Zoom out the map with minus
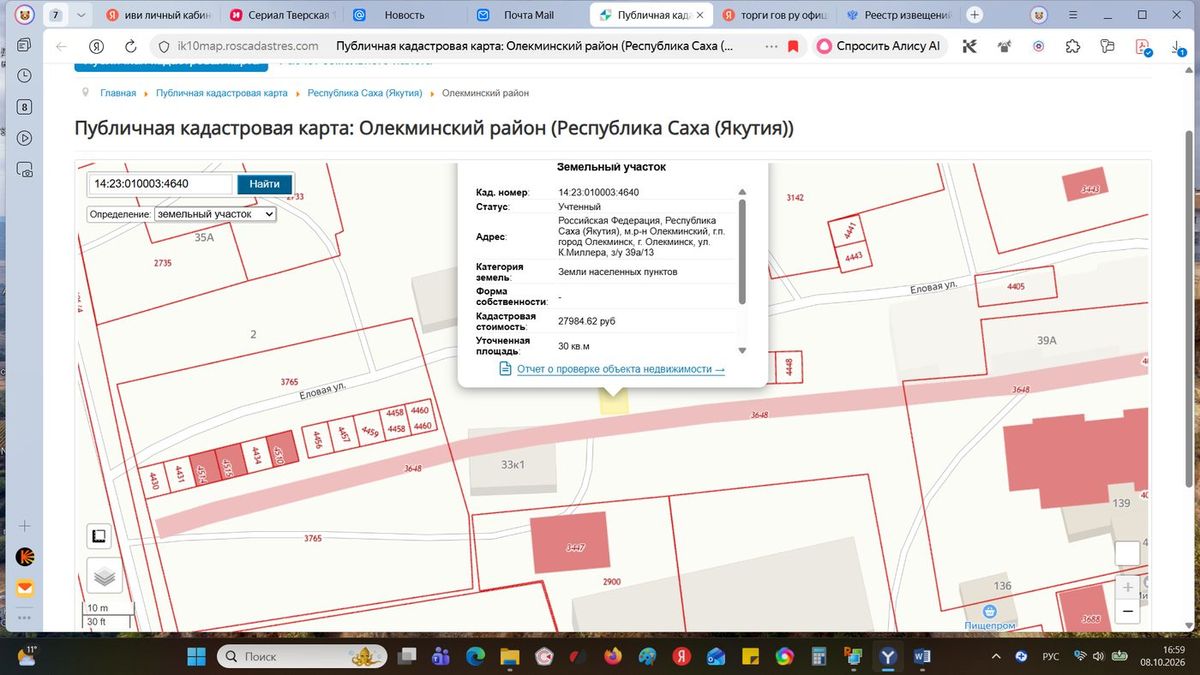This screenshot has width=1200, height=675. pyautogui.click(x=1128, y=611)
